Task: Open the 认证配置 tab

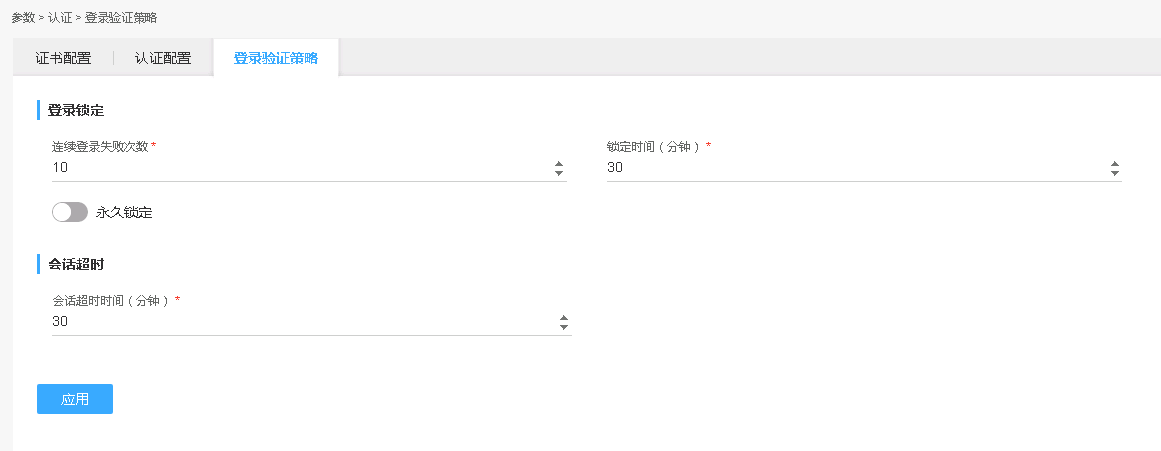Action: point(163,58)
